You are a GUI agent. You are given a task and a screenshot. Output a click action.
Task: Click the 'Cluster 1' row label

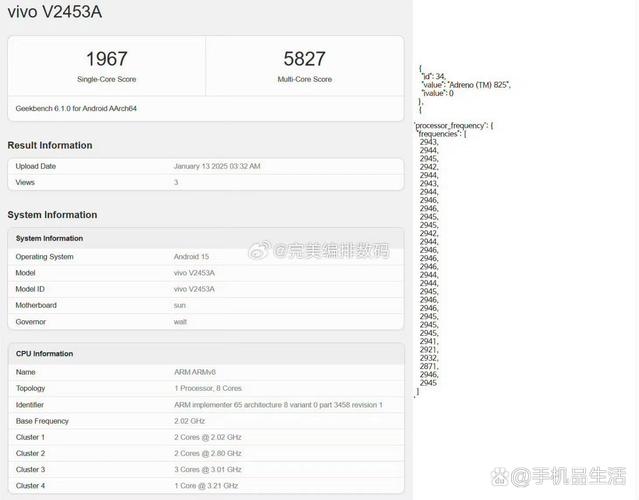pyautogui.click(x=30, y=437)
